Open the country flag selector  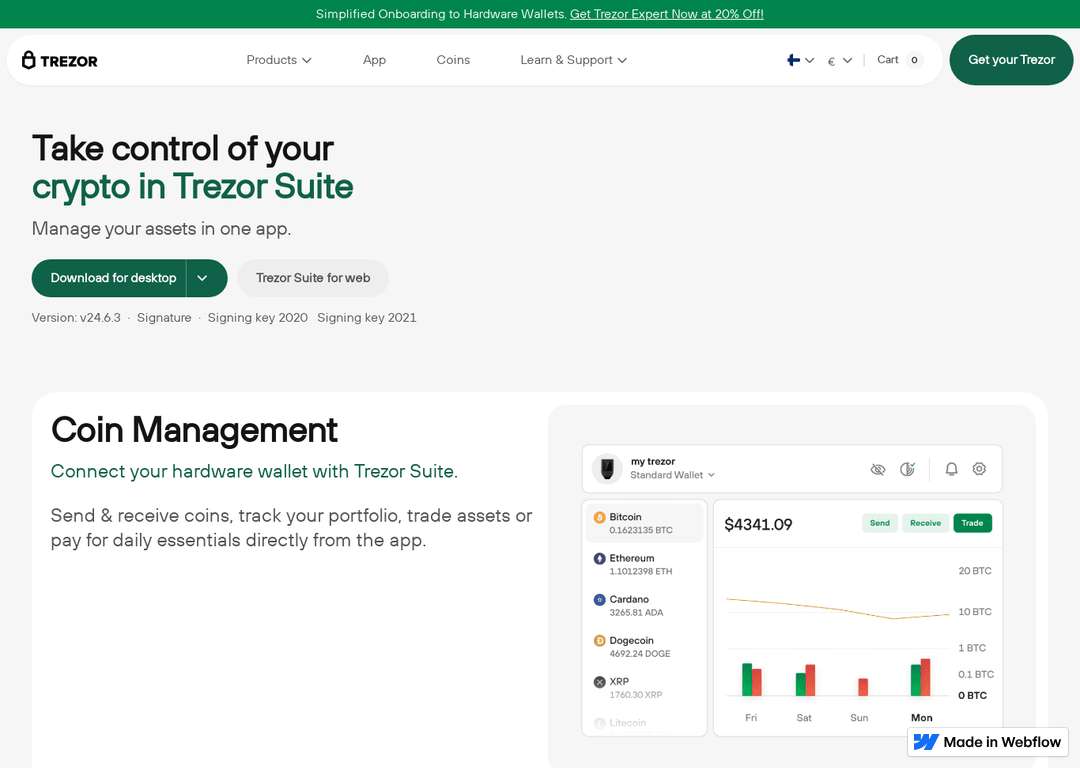click(x=800, y=61)
